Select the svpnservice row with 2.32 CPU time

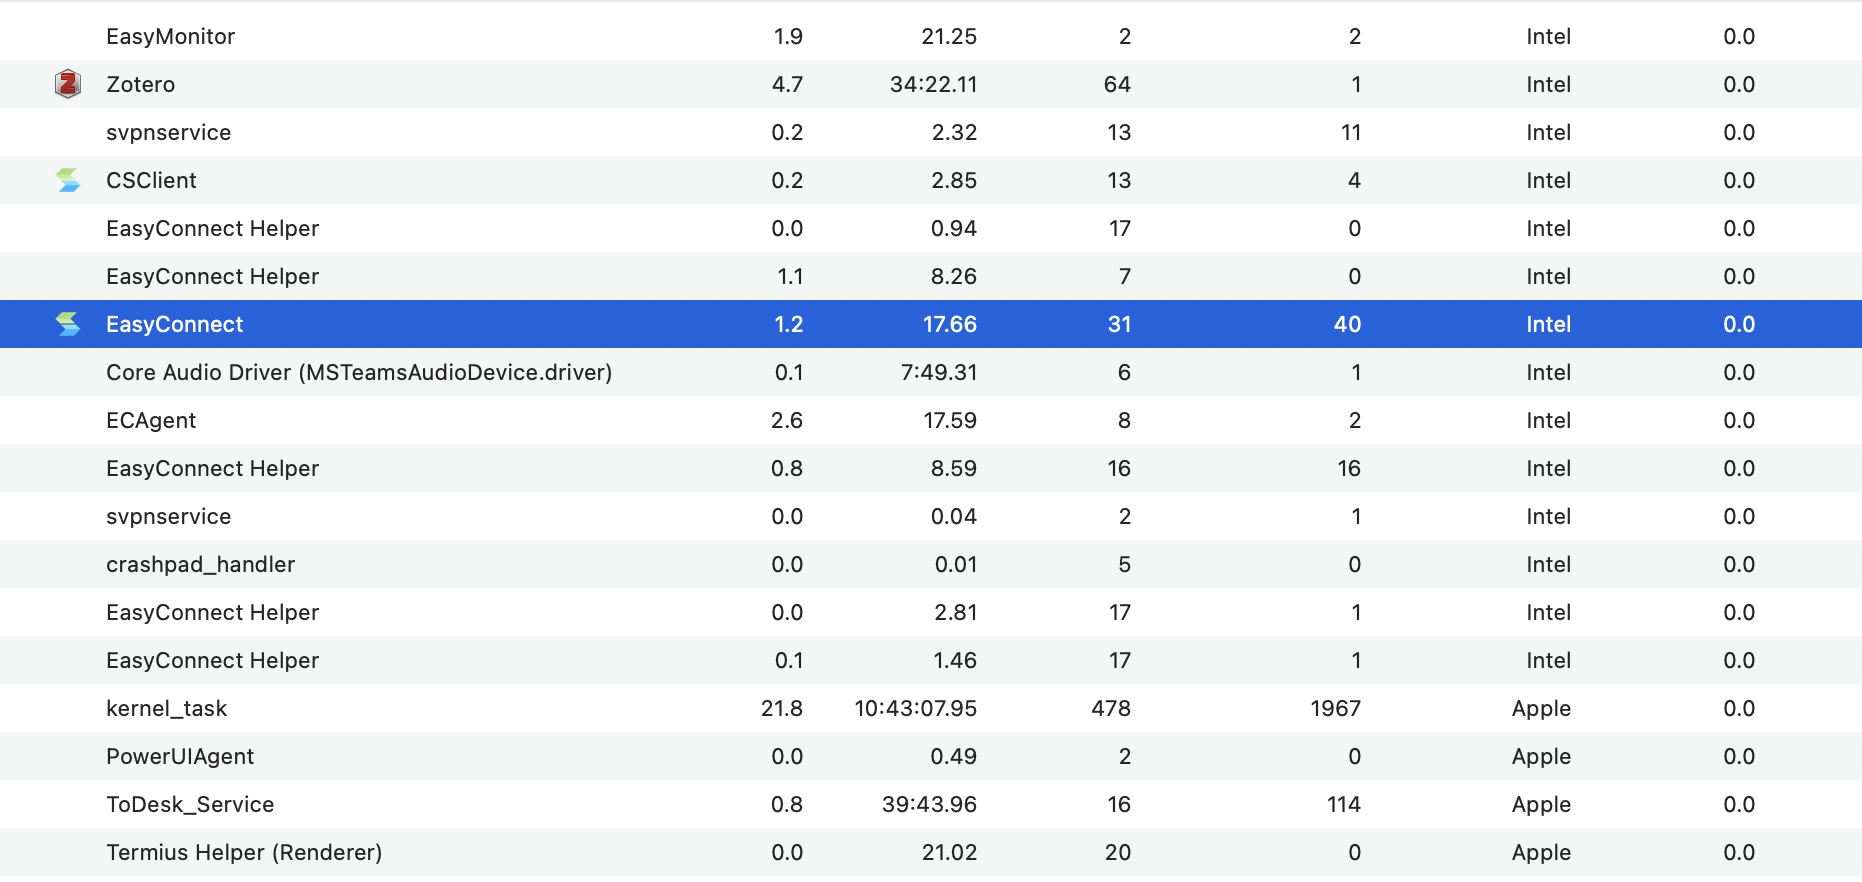click(x=931, y=132)
